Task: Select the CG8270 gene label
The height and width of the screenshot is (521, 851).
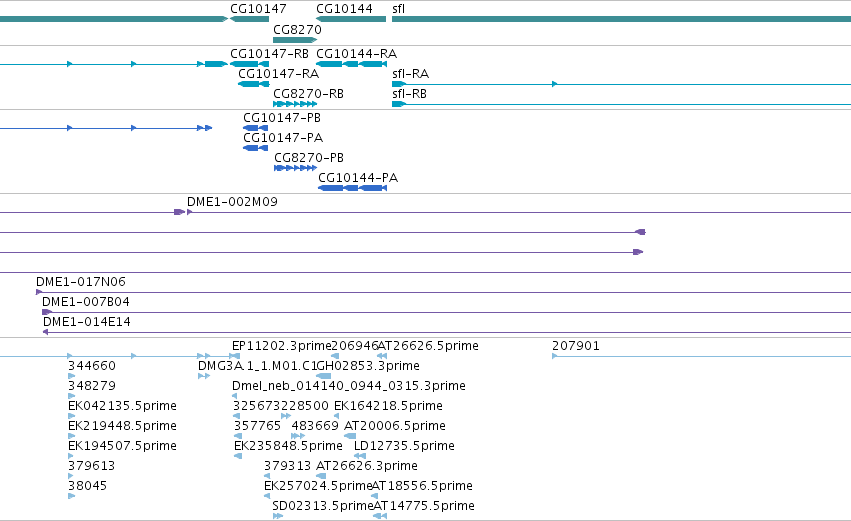Action: point(297,29)
